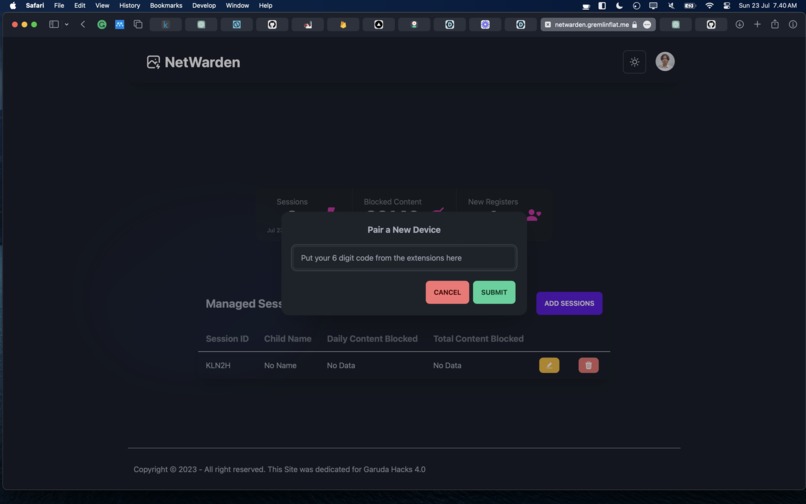This screenshot has height=504, width=806.
Task: Open the Safari menu
Action: (35, 6)
